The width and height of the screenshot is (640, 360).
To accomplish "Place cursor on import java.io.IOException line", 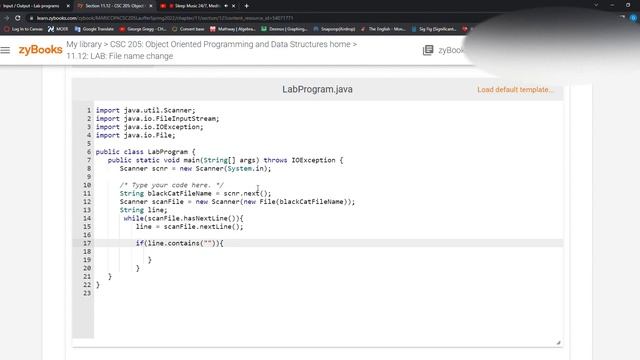I will 149,127.
